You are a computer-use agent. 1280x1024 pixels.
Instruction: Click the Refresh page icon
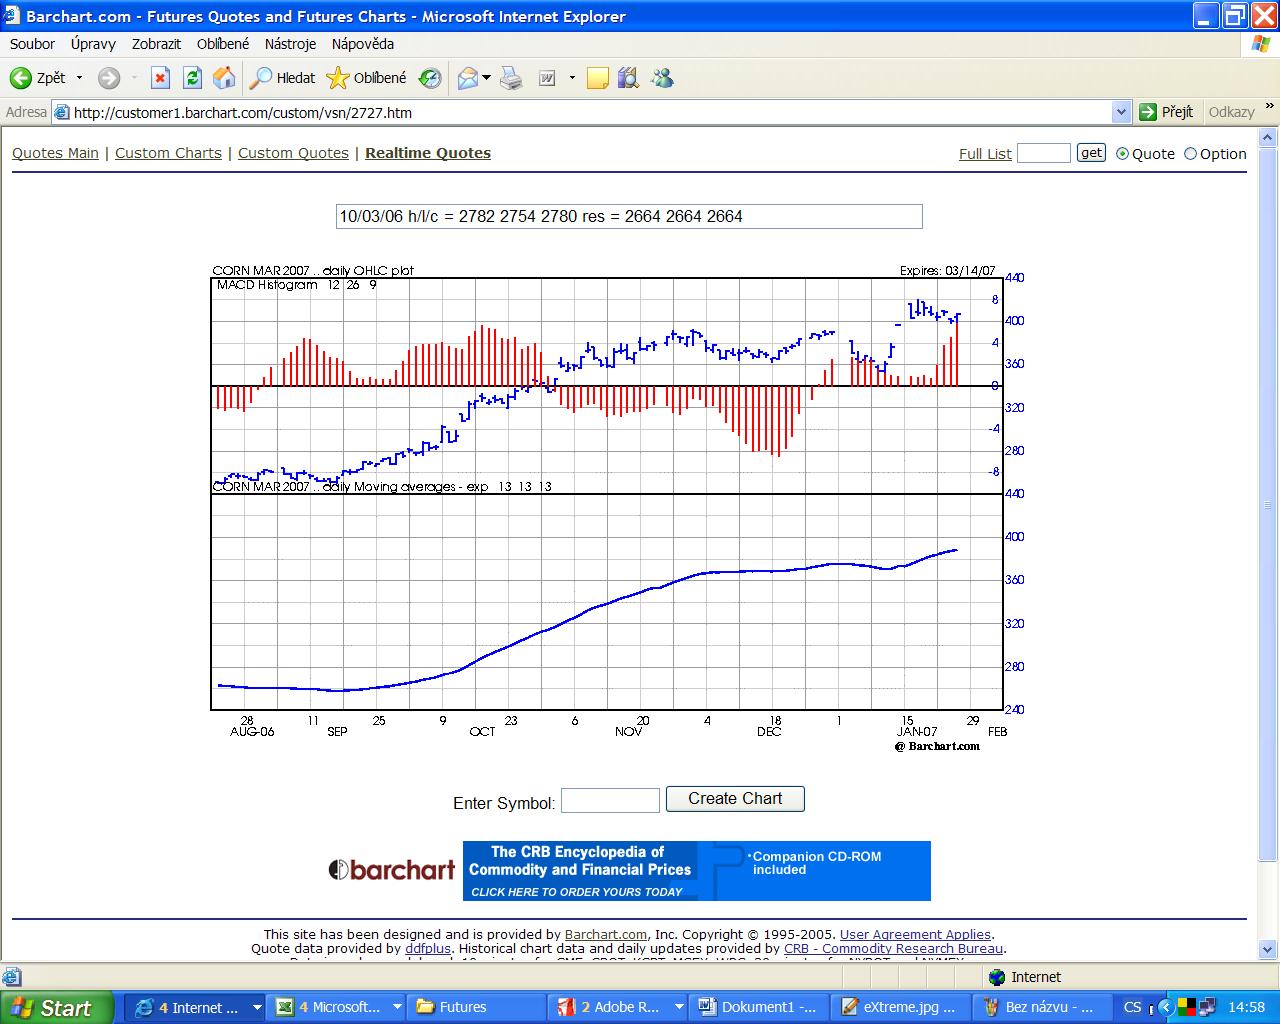pos(192,78)
